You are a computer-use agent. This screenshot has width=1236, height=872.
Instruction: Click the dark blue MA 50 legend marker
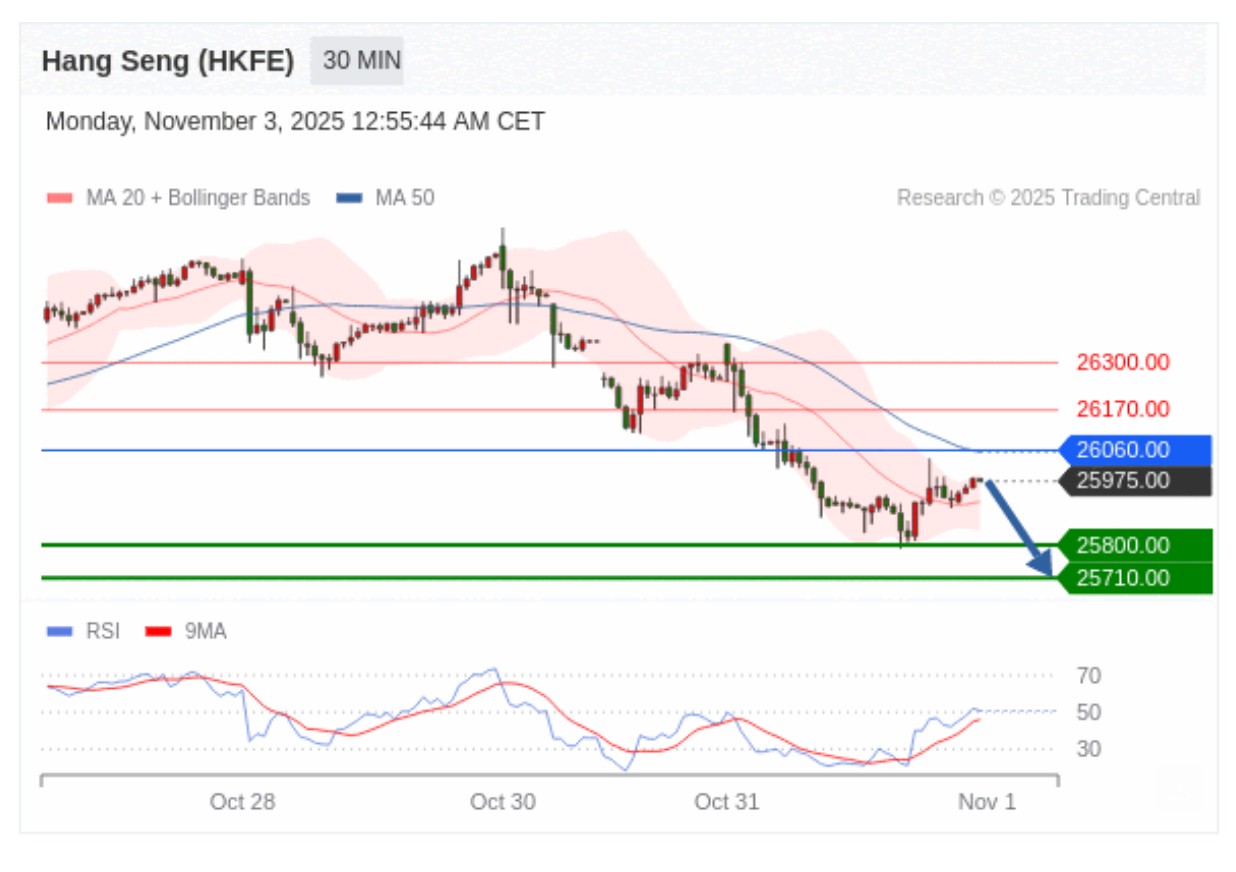pyautogui.click(x=349, y=198)
